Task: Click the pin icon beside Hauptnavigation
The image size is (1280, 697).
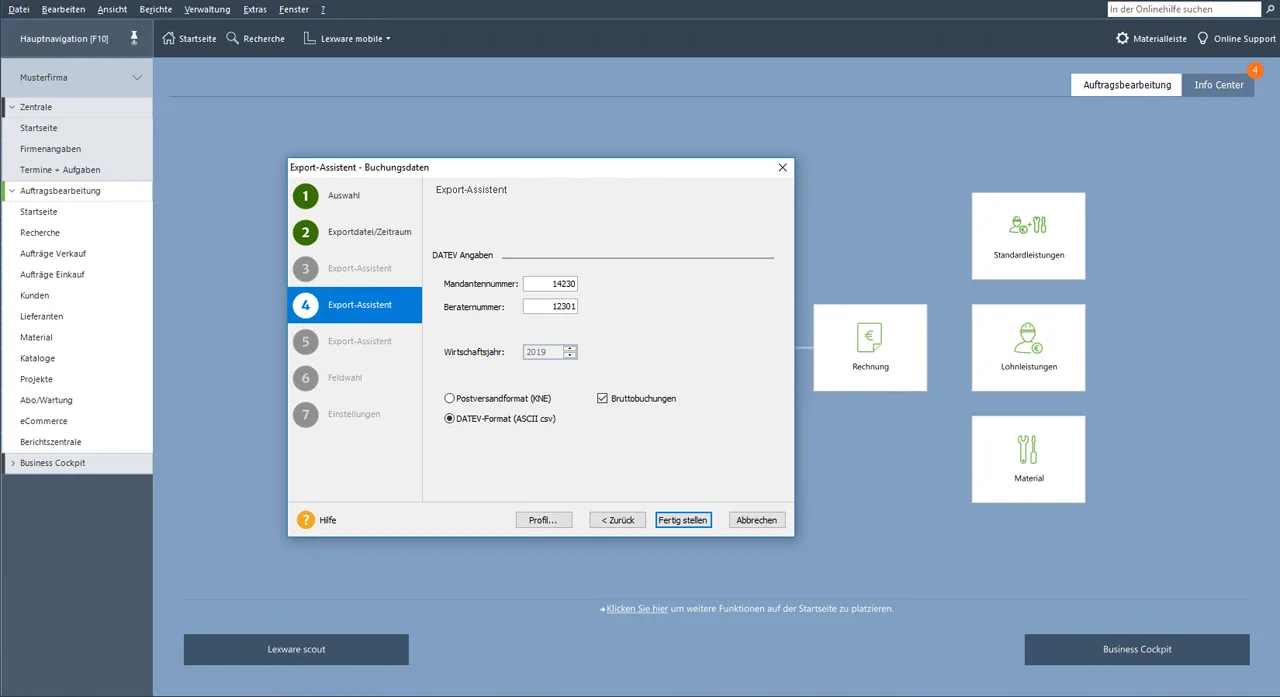Action: click(134, 38)
